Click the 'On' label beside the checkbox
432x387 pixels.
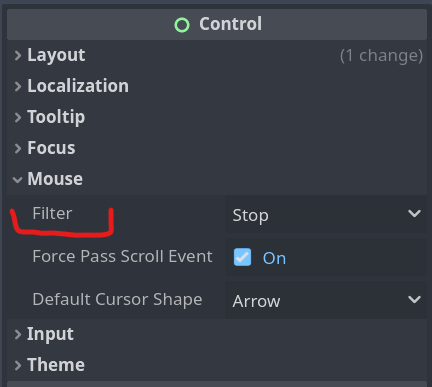coord(274,258)
